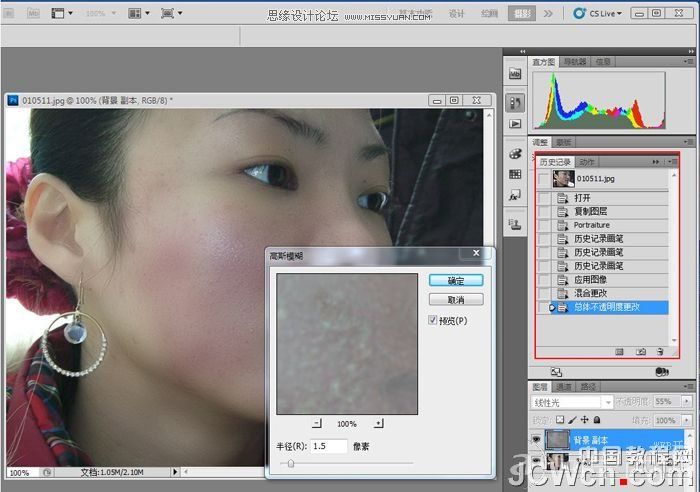Screen dimensions: 700x492
Task: Zoom in the Gaussian Blur preview
Action: click(x=379, y=423)
